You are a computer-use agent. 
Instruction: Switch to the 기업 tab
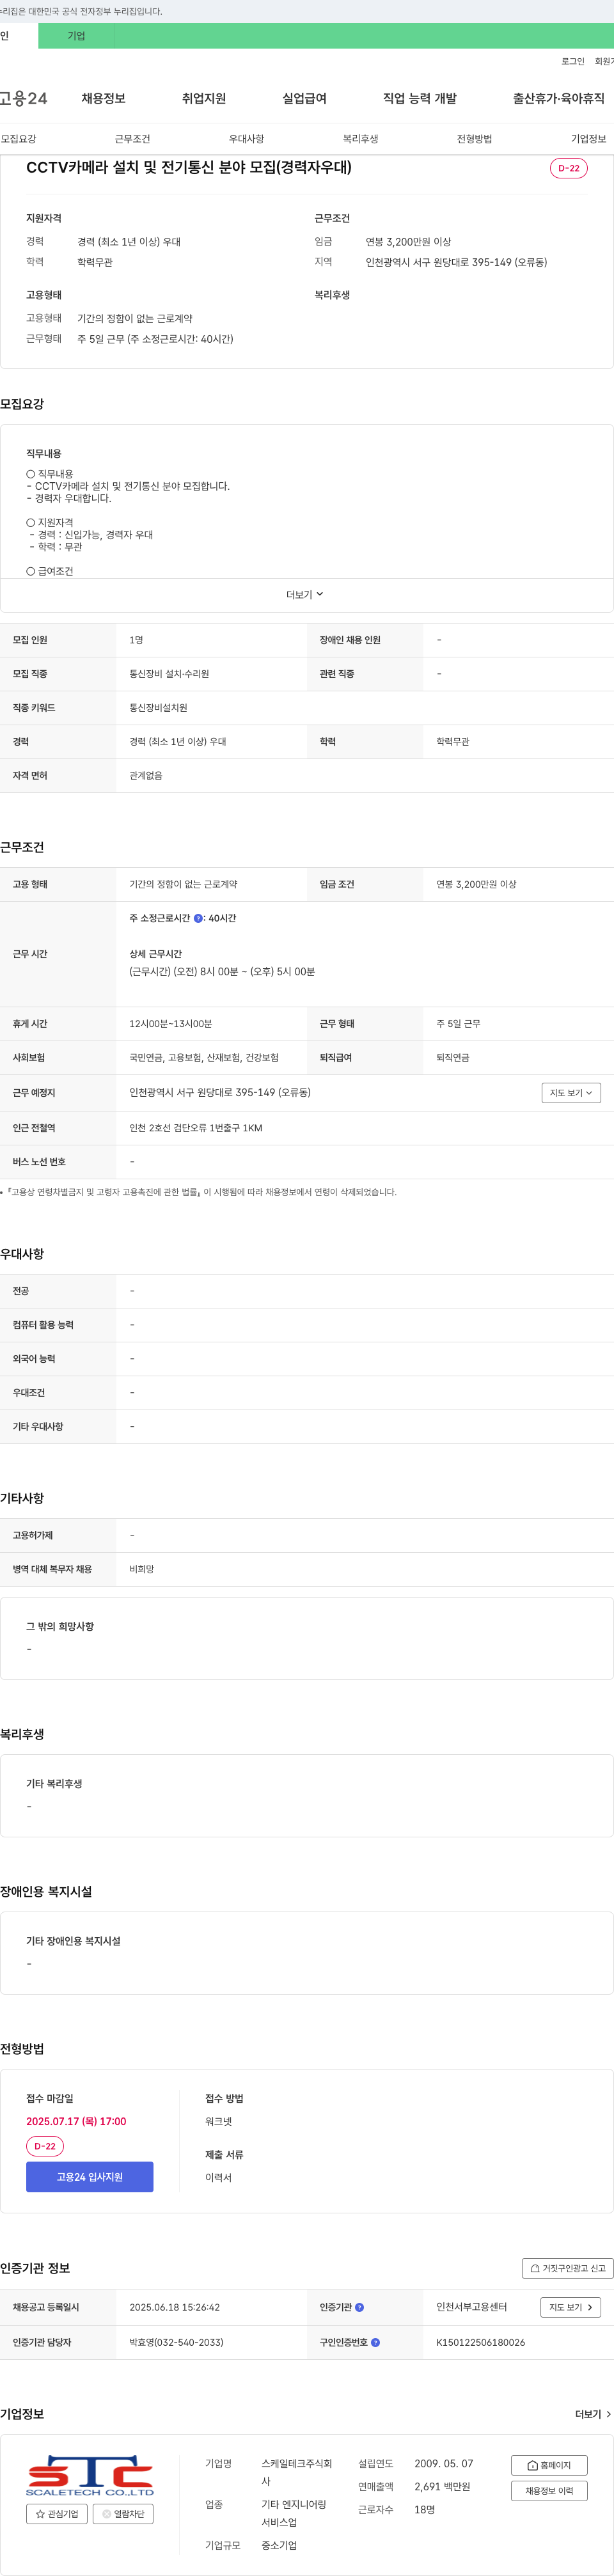tap(76, 36)
